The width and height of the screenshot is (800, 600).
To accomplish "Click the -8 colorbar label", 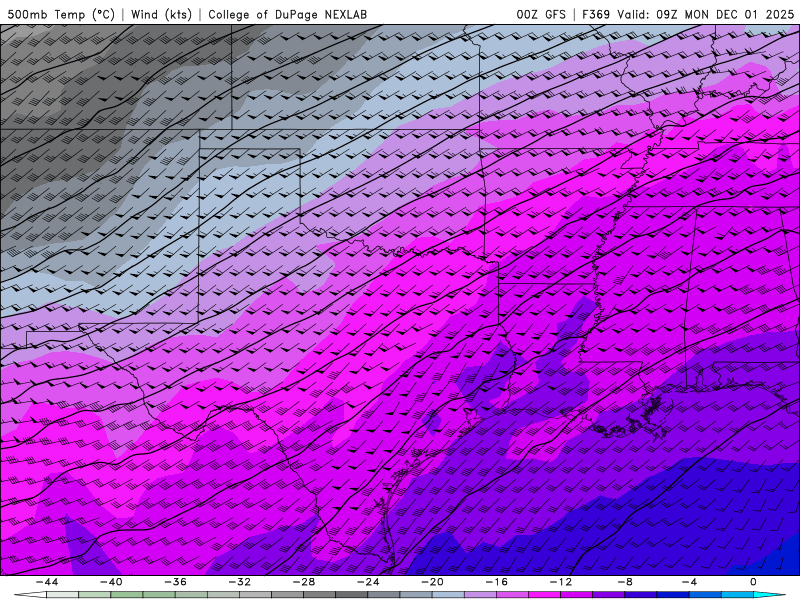I will (x=625, y=582).
